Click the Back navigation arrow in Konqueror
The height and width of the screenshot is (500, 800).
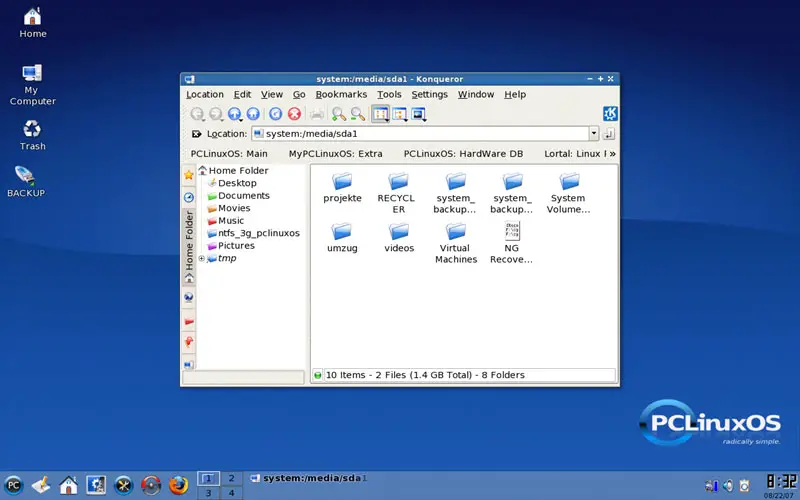tap(197, 114)
